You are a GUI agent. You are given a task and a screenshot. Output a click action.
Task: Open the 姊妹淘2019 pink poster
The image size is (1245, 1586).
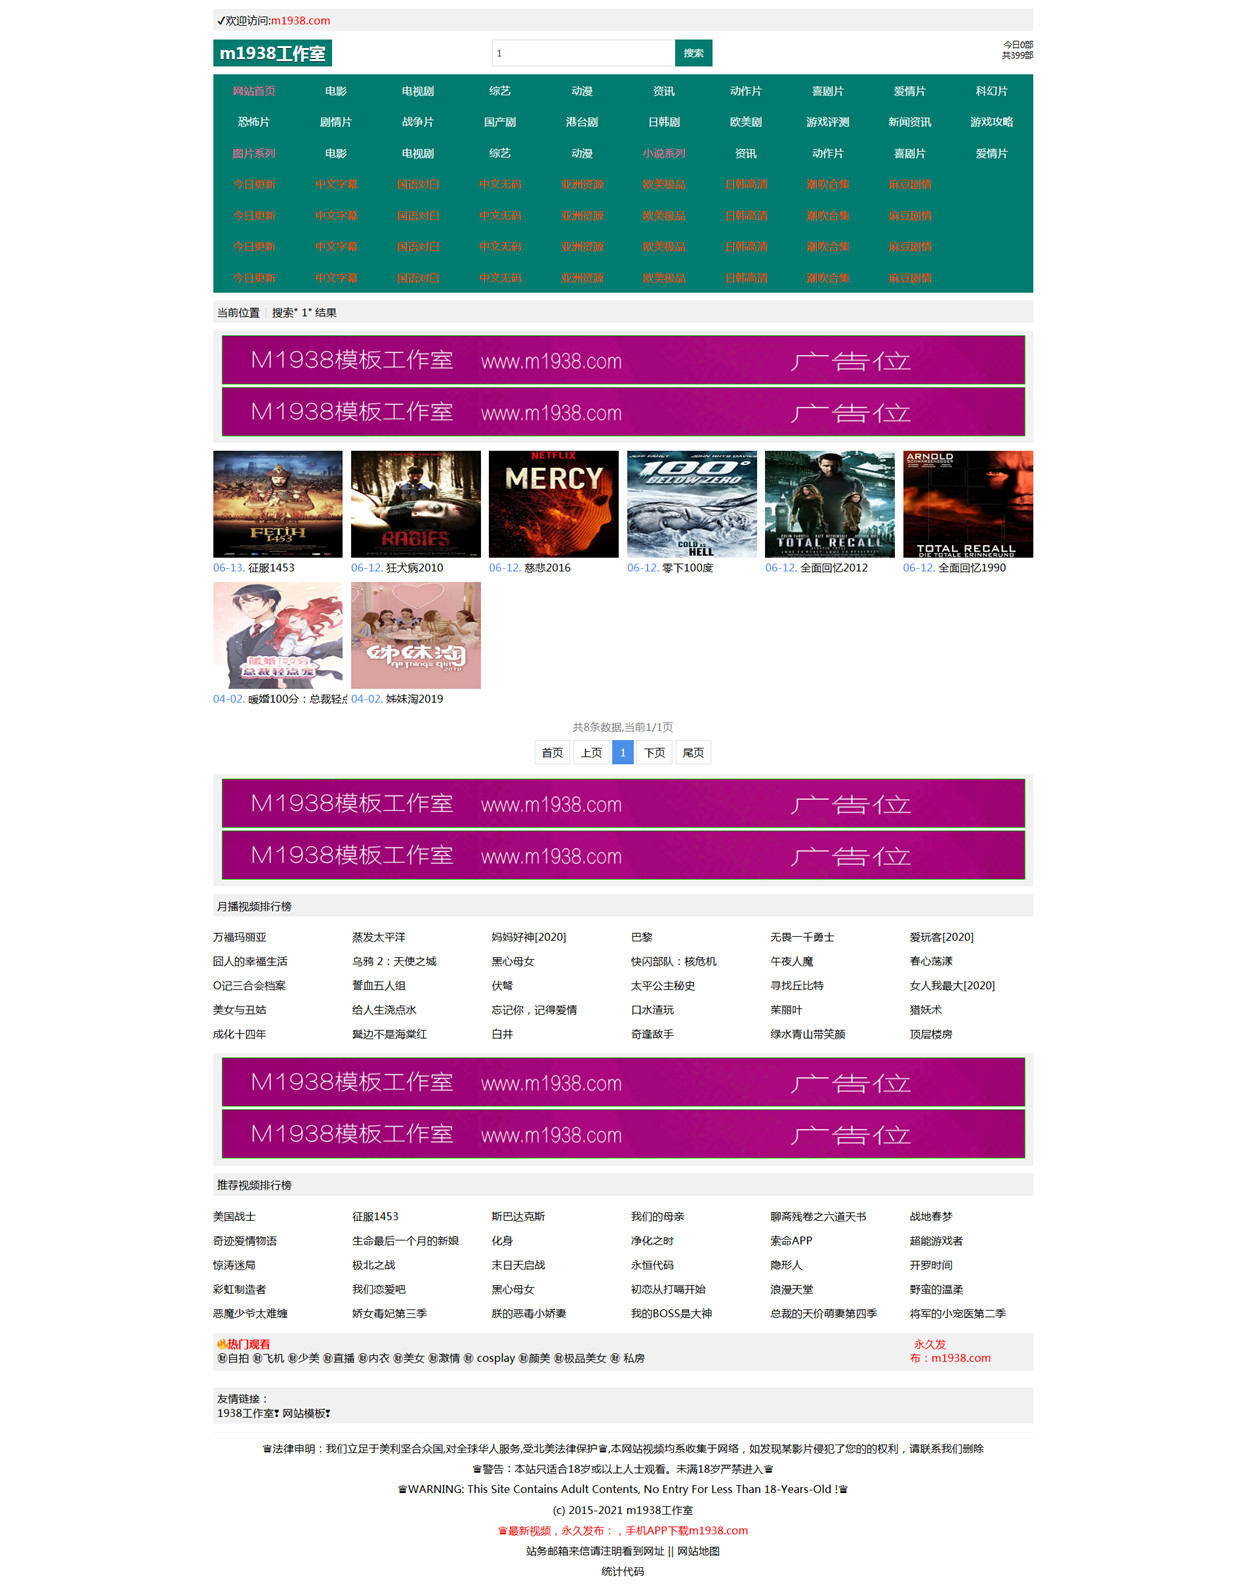(416, 635)
